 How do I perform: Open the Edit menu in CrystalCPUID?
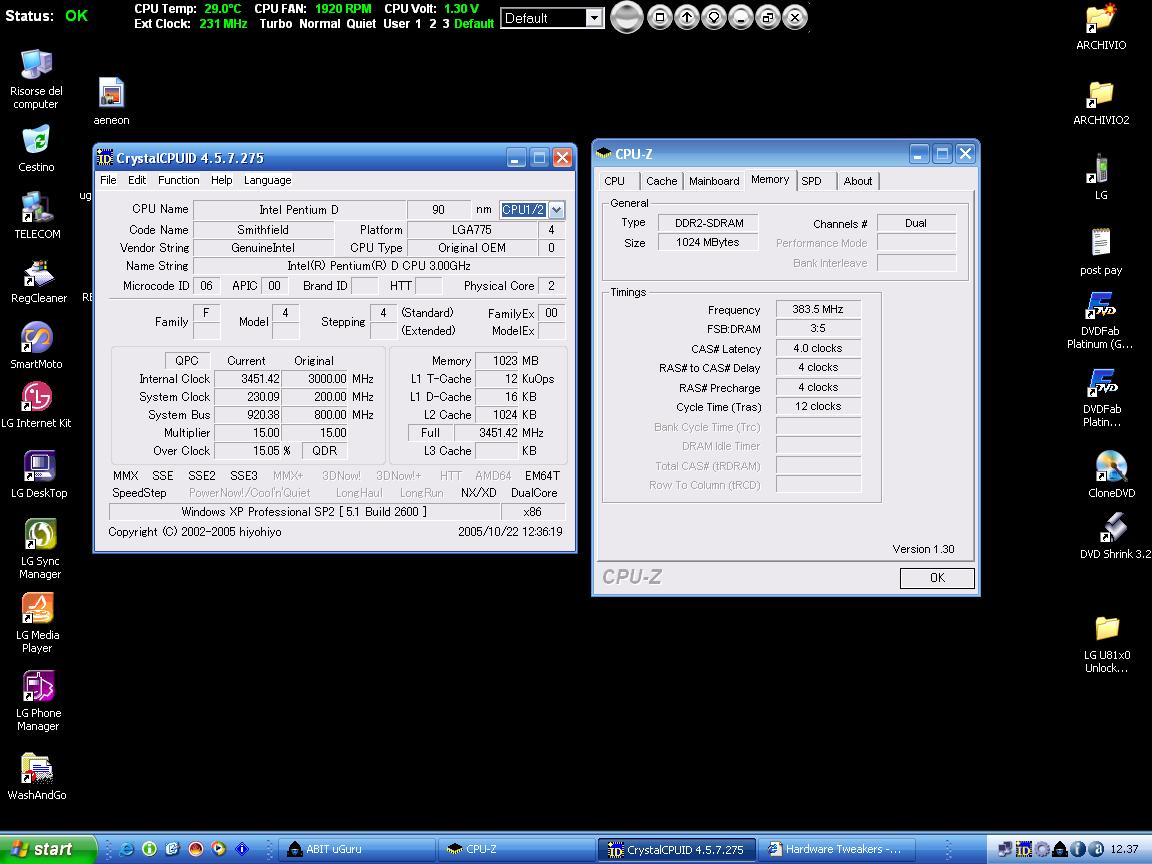point(137,180)
